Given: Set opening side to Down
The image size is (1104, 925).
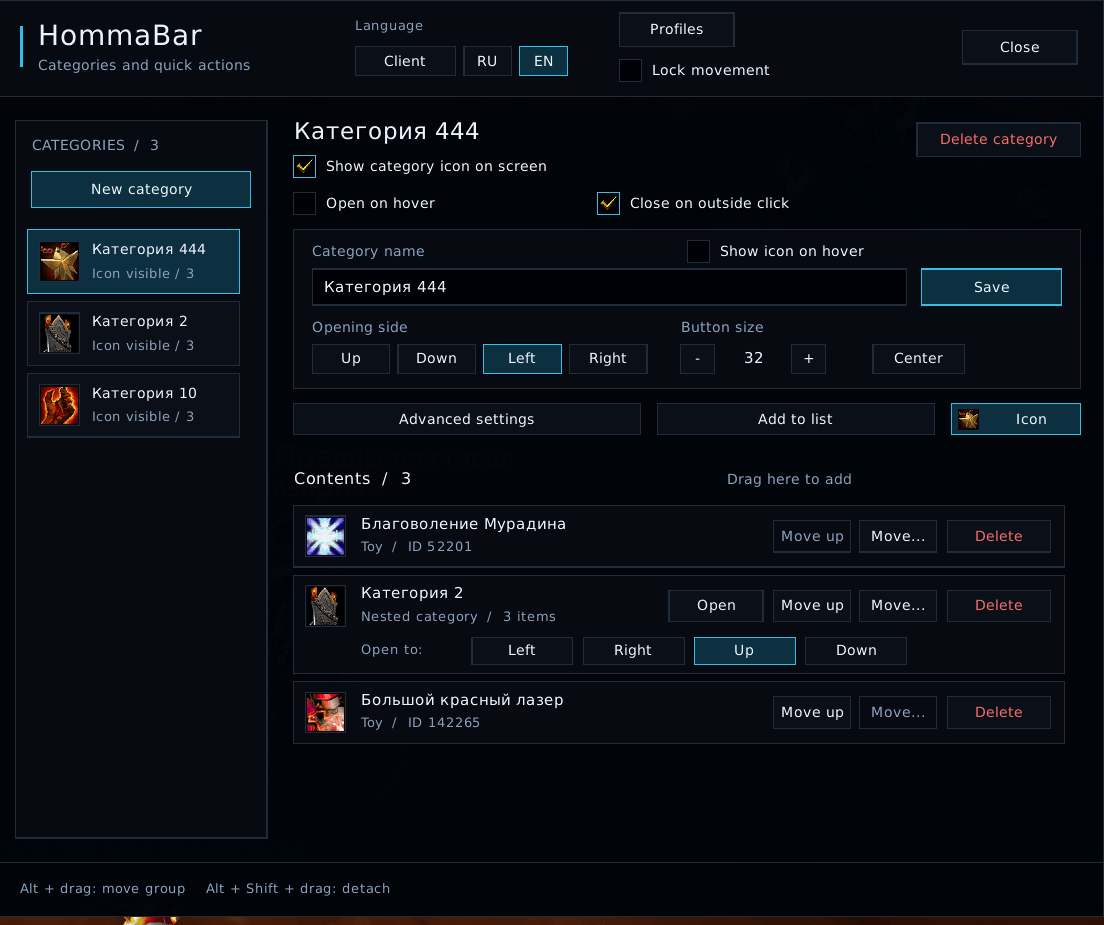Looking at the screenshot, I should (437, 358).
